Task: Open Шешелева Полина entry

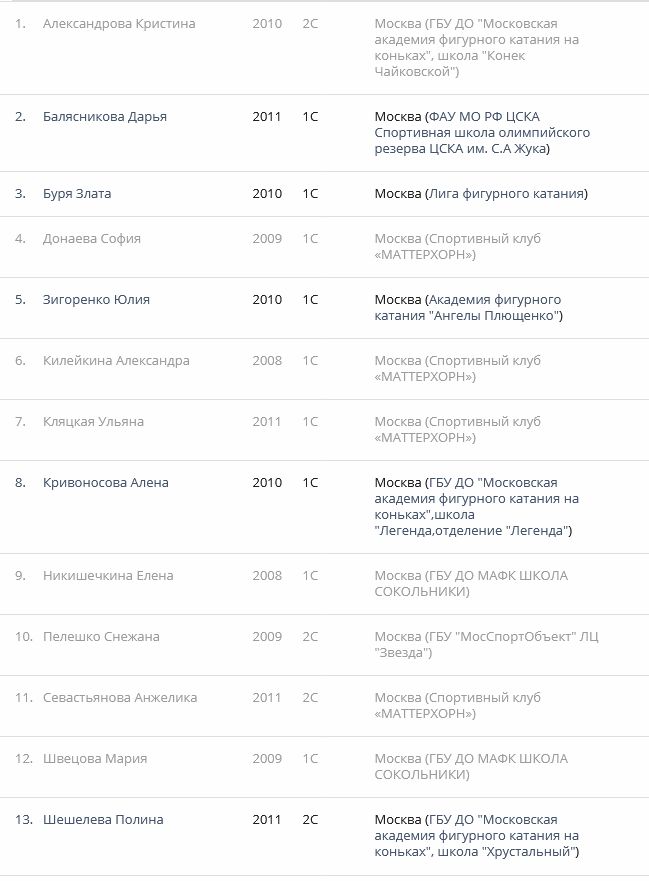Action: pyautogui.click(x=103, y=820)
